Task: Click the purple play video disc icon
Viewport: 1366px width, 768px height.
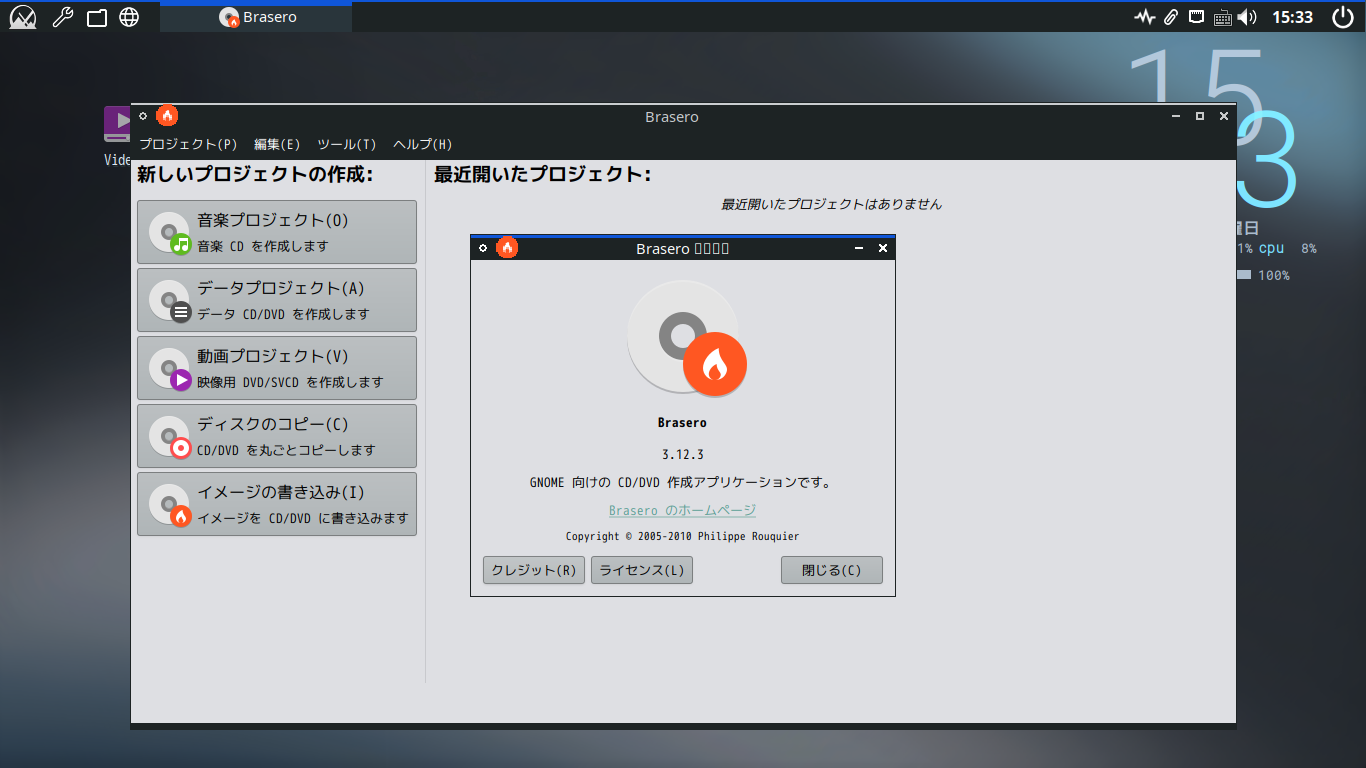Action: tap(169, 368)
